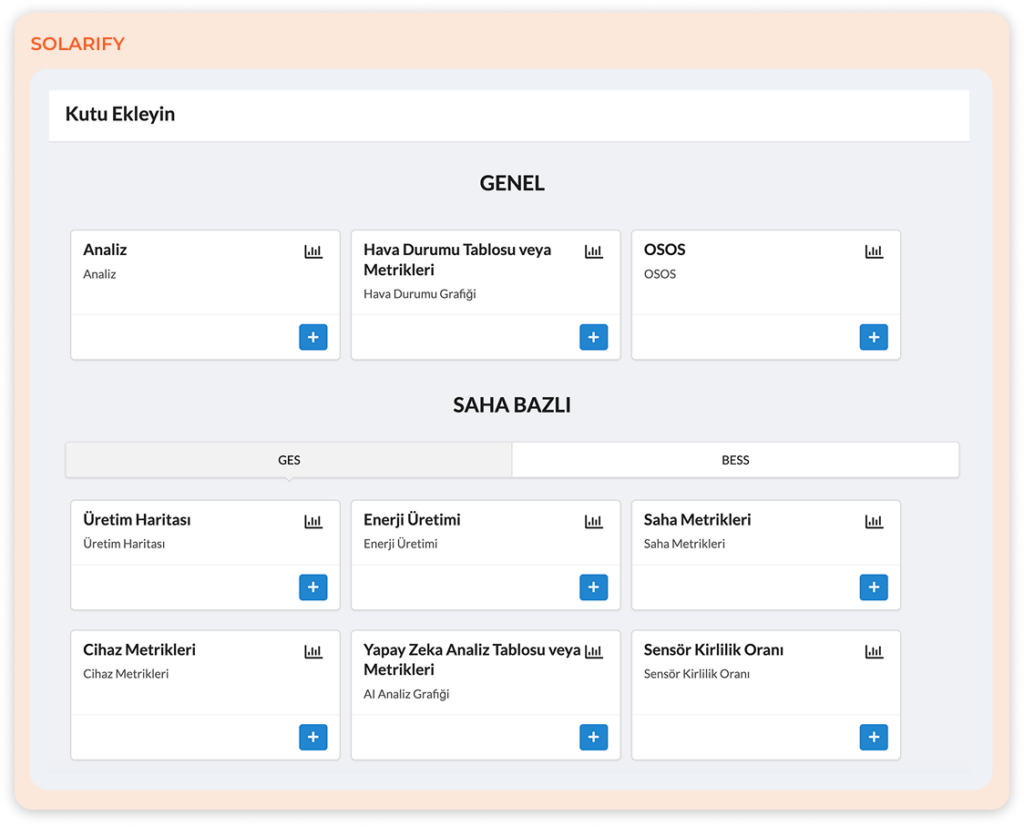
Task: Click the chart icon on Hava Durumu Tablosu card
Action: point(593,251)
